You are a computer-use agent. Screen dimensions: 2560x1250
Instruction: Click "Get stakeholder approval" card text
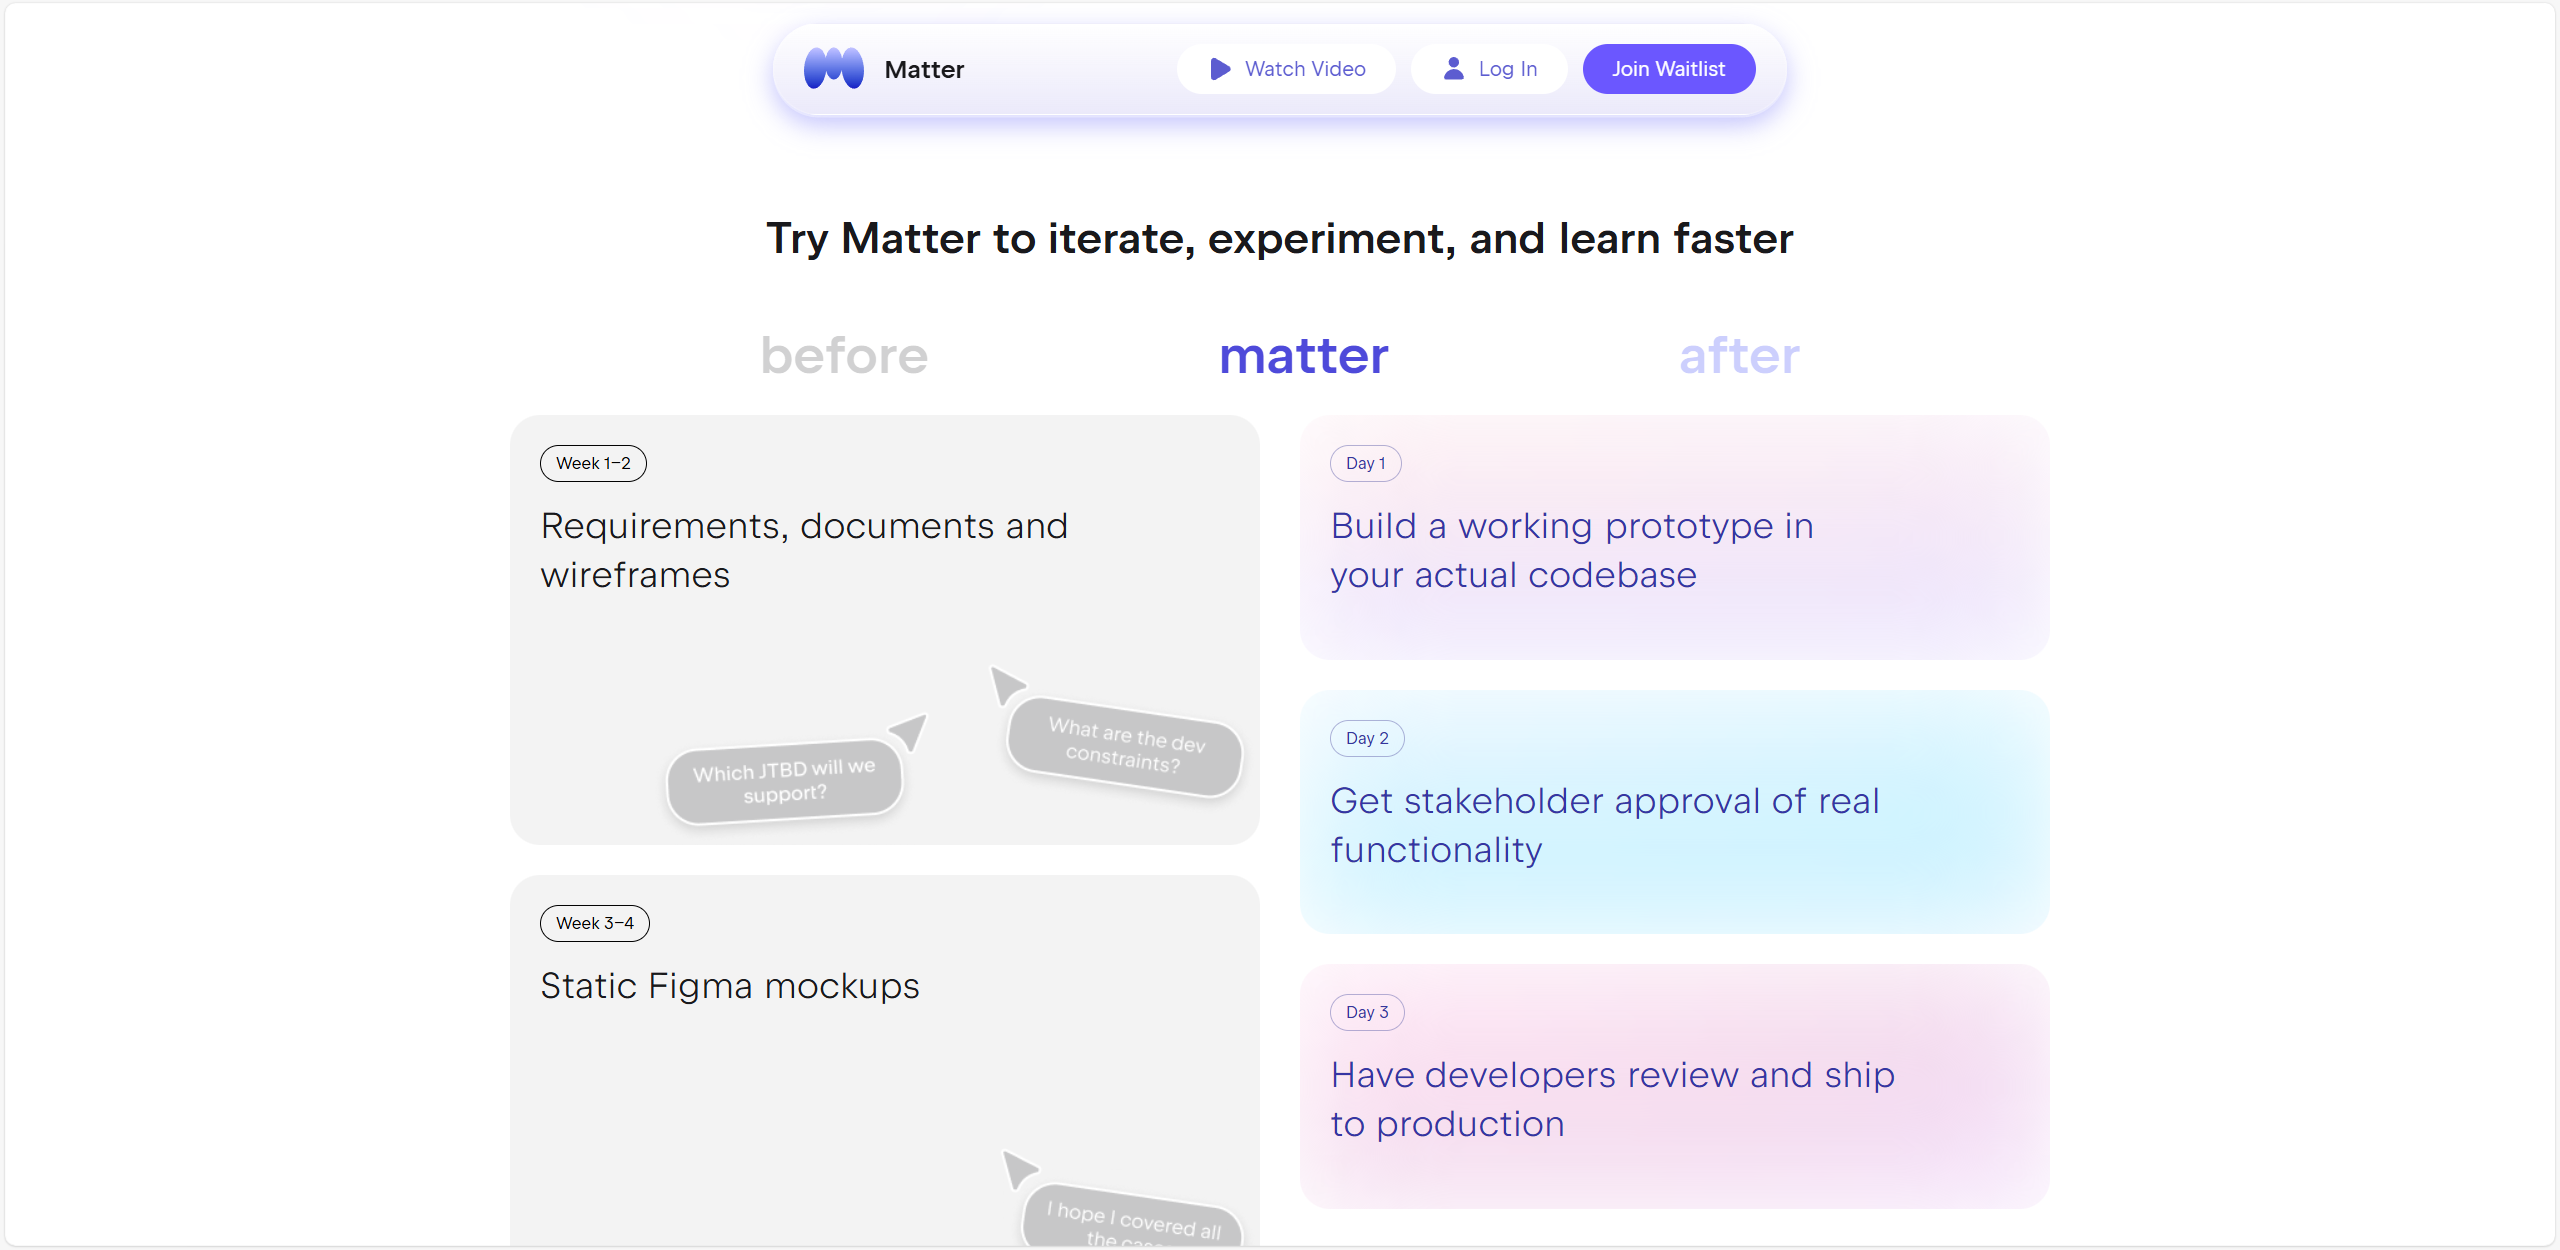pyautogui.click(x=1605, y=825)
